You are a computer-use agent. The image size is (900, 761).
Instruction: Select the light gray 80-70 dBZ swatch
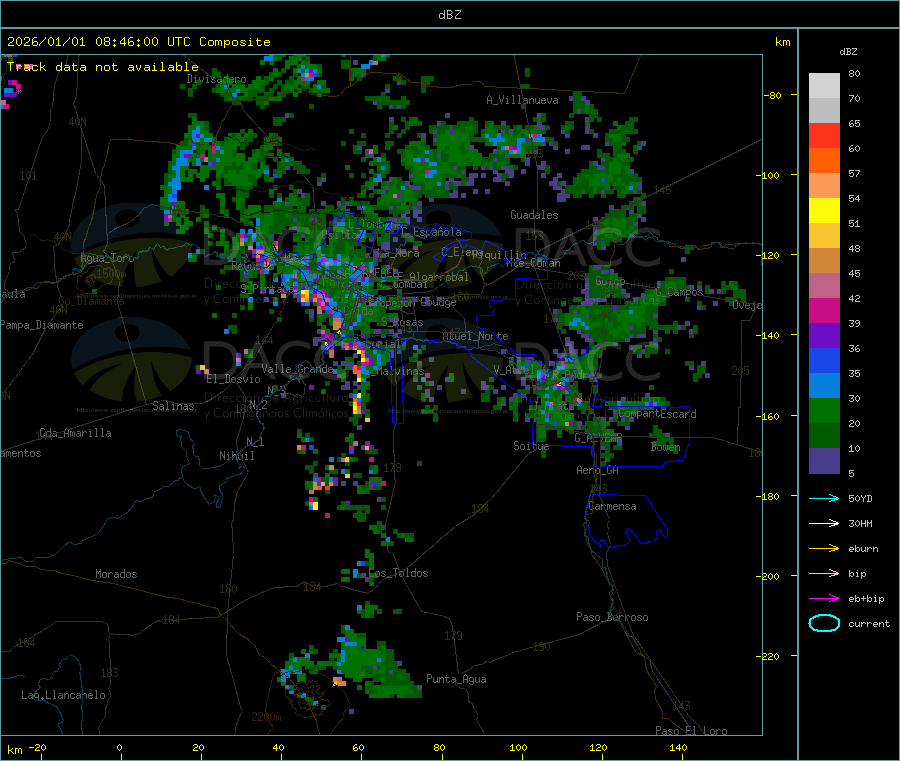click(824, 86)
